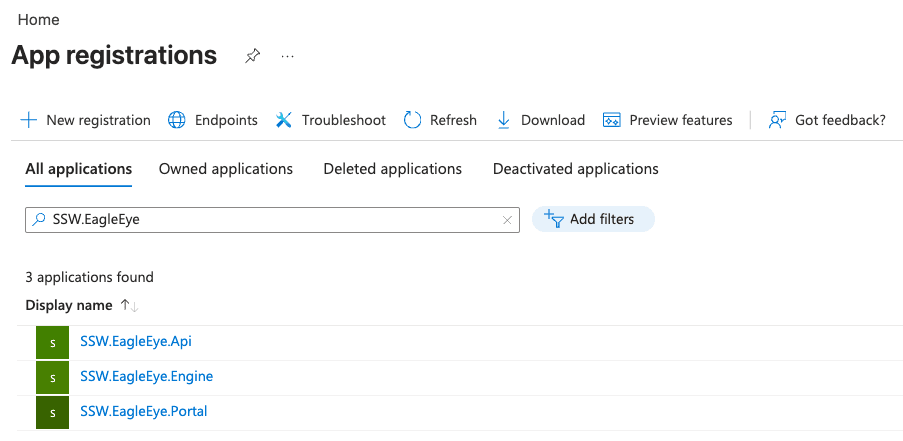Open the ellipsis more options menu
This screenshot has width=903, height=441.
tap(287, 56)
